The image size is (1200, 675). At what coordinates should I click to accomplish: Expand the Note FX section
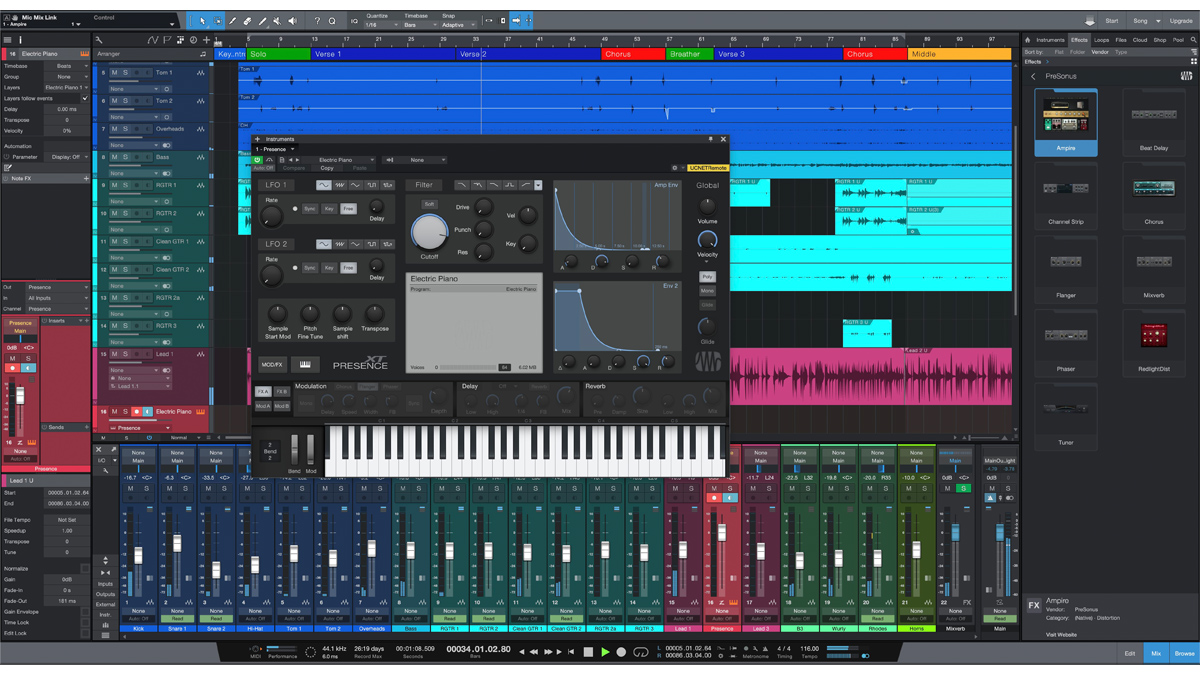46,179
